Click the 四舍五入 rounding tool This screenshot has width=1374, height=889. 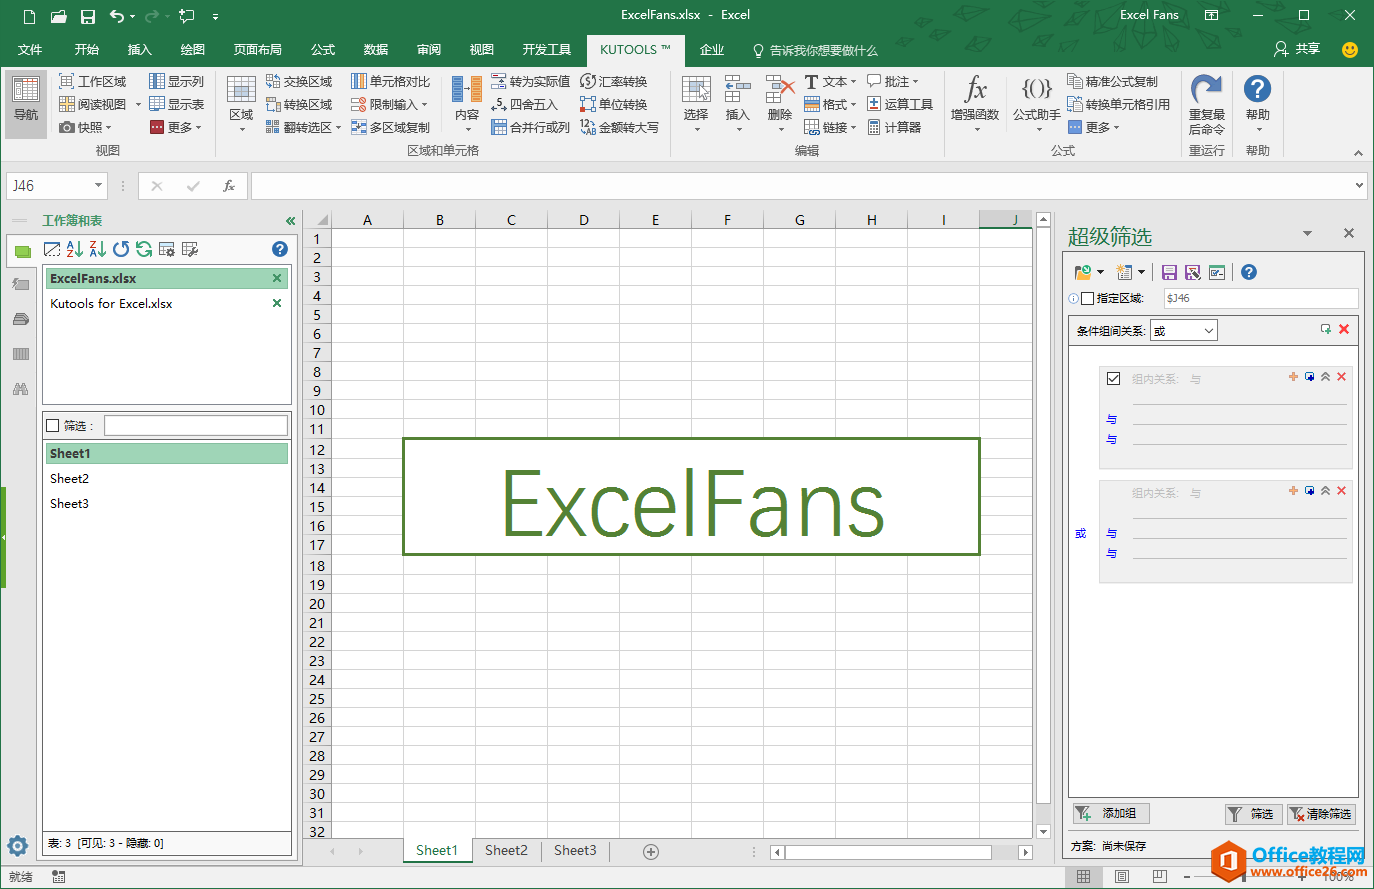tap(524, 105)
